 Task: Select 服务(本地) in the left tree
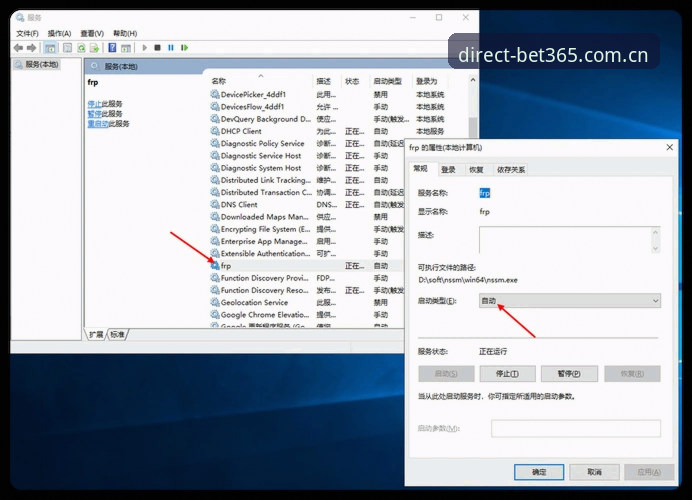click(37, 64)
